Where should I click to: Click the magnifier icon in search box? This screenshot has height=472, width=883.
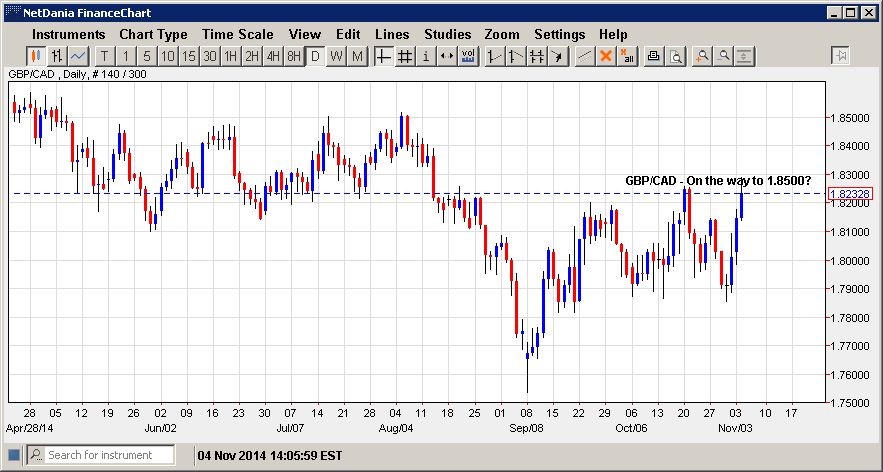(36, 455)
